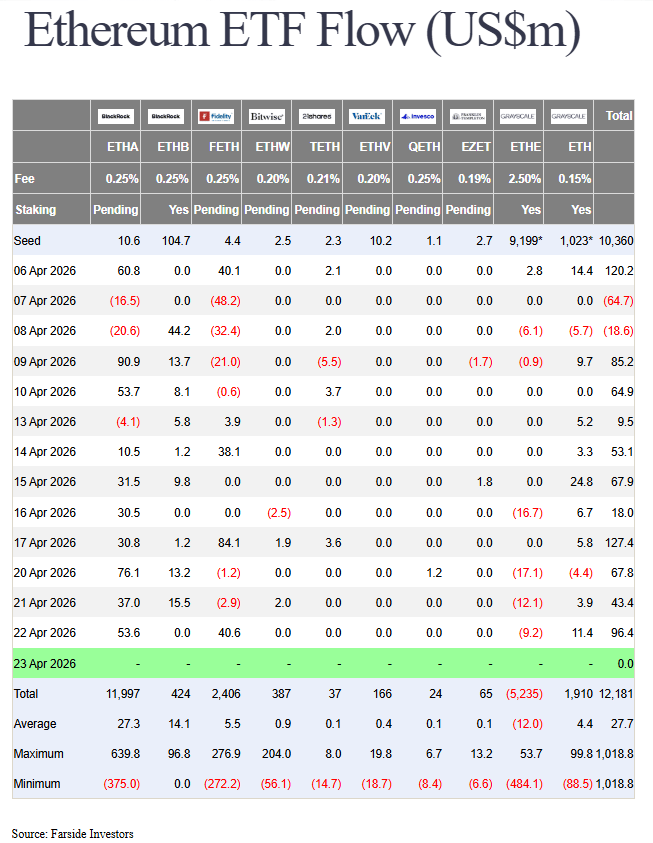Select the Fee row label

[x=25, y=179]
